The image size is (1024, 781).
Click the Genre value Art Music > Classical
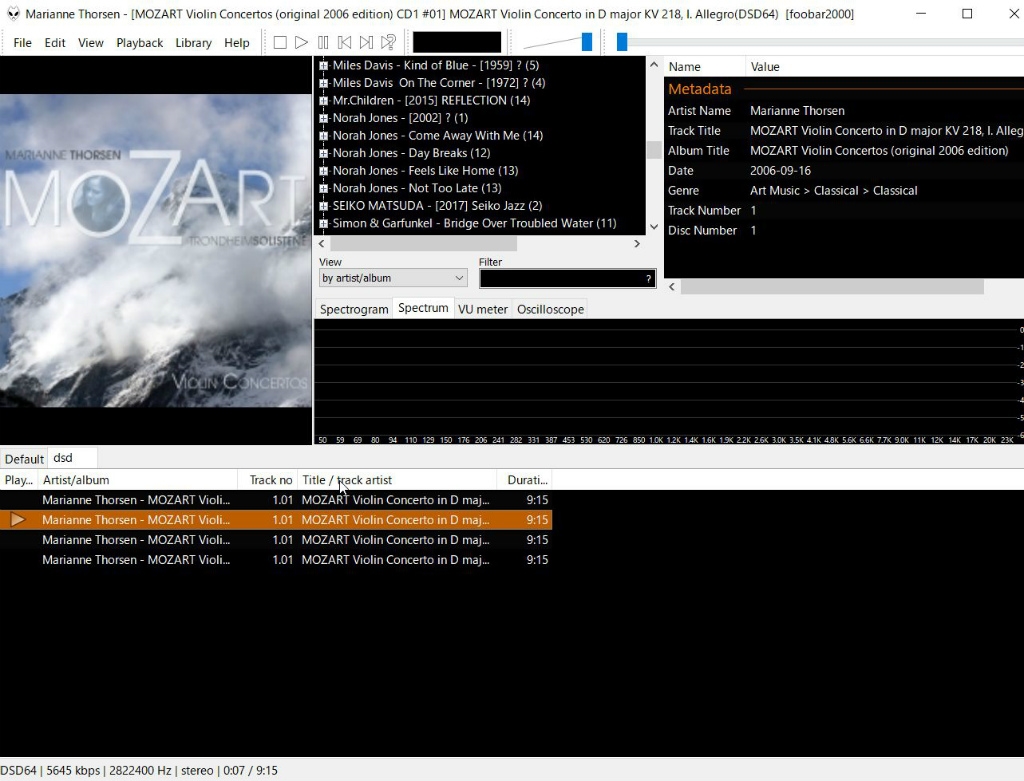(x=833, y=191)
